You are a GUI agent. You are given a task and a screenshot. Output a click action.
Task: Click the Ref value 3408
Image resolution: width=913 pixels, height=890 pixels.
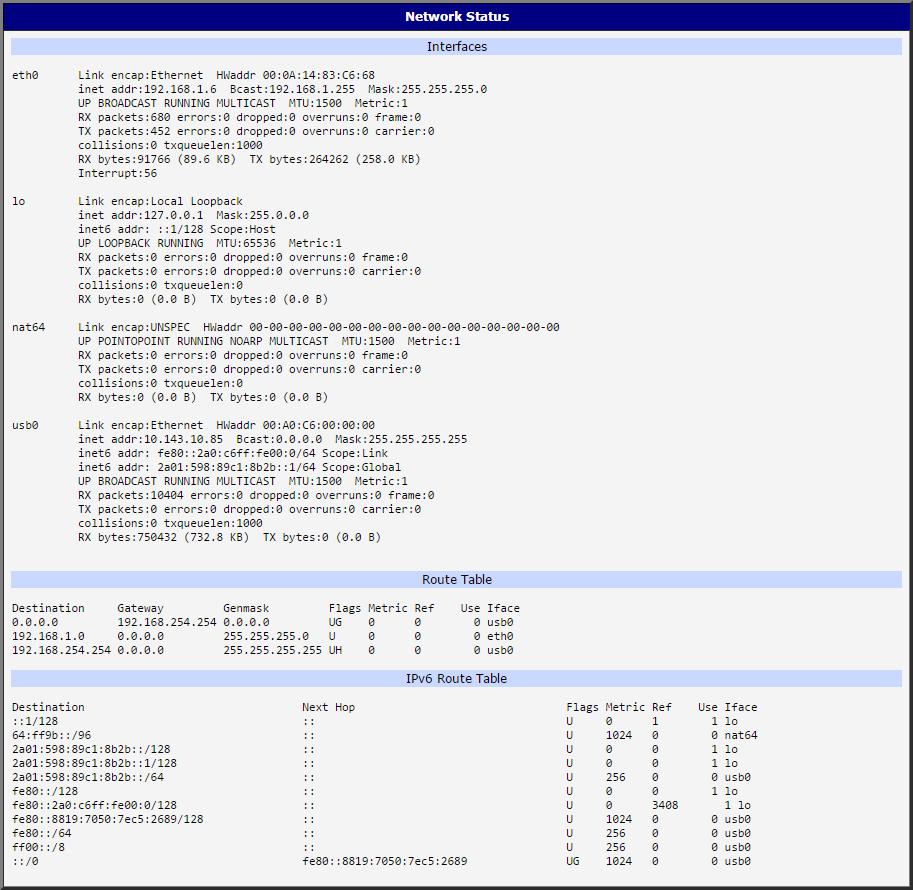click(x=665, y=805)
